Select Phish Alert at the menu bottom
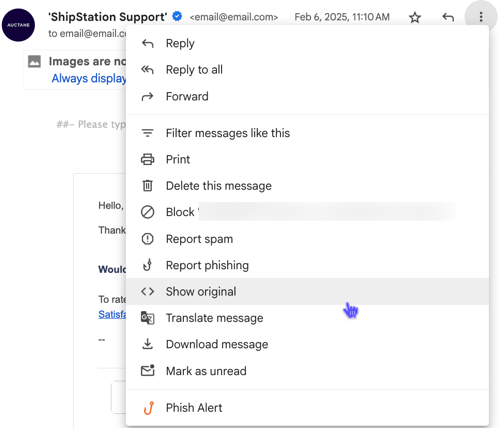This screenshot has width=500, height=428. pyautogui.click(x=307, y=408)
